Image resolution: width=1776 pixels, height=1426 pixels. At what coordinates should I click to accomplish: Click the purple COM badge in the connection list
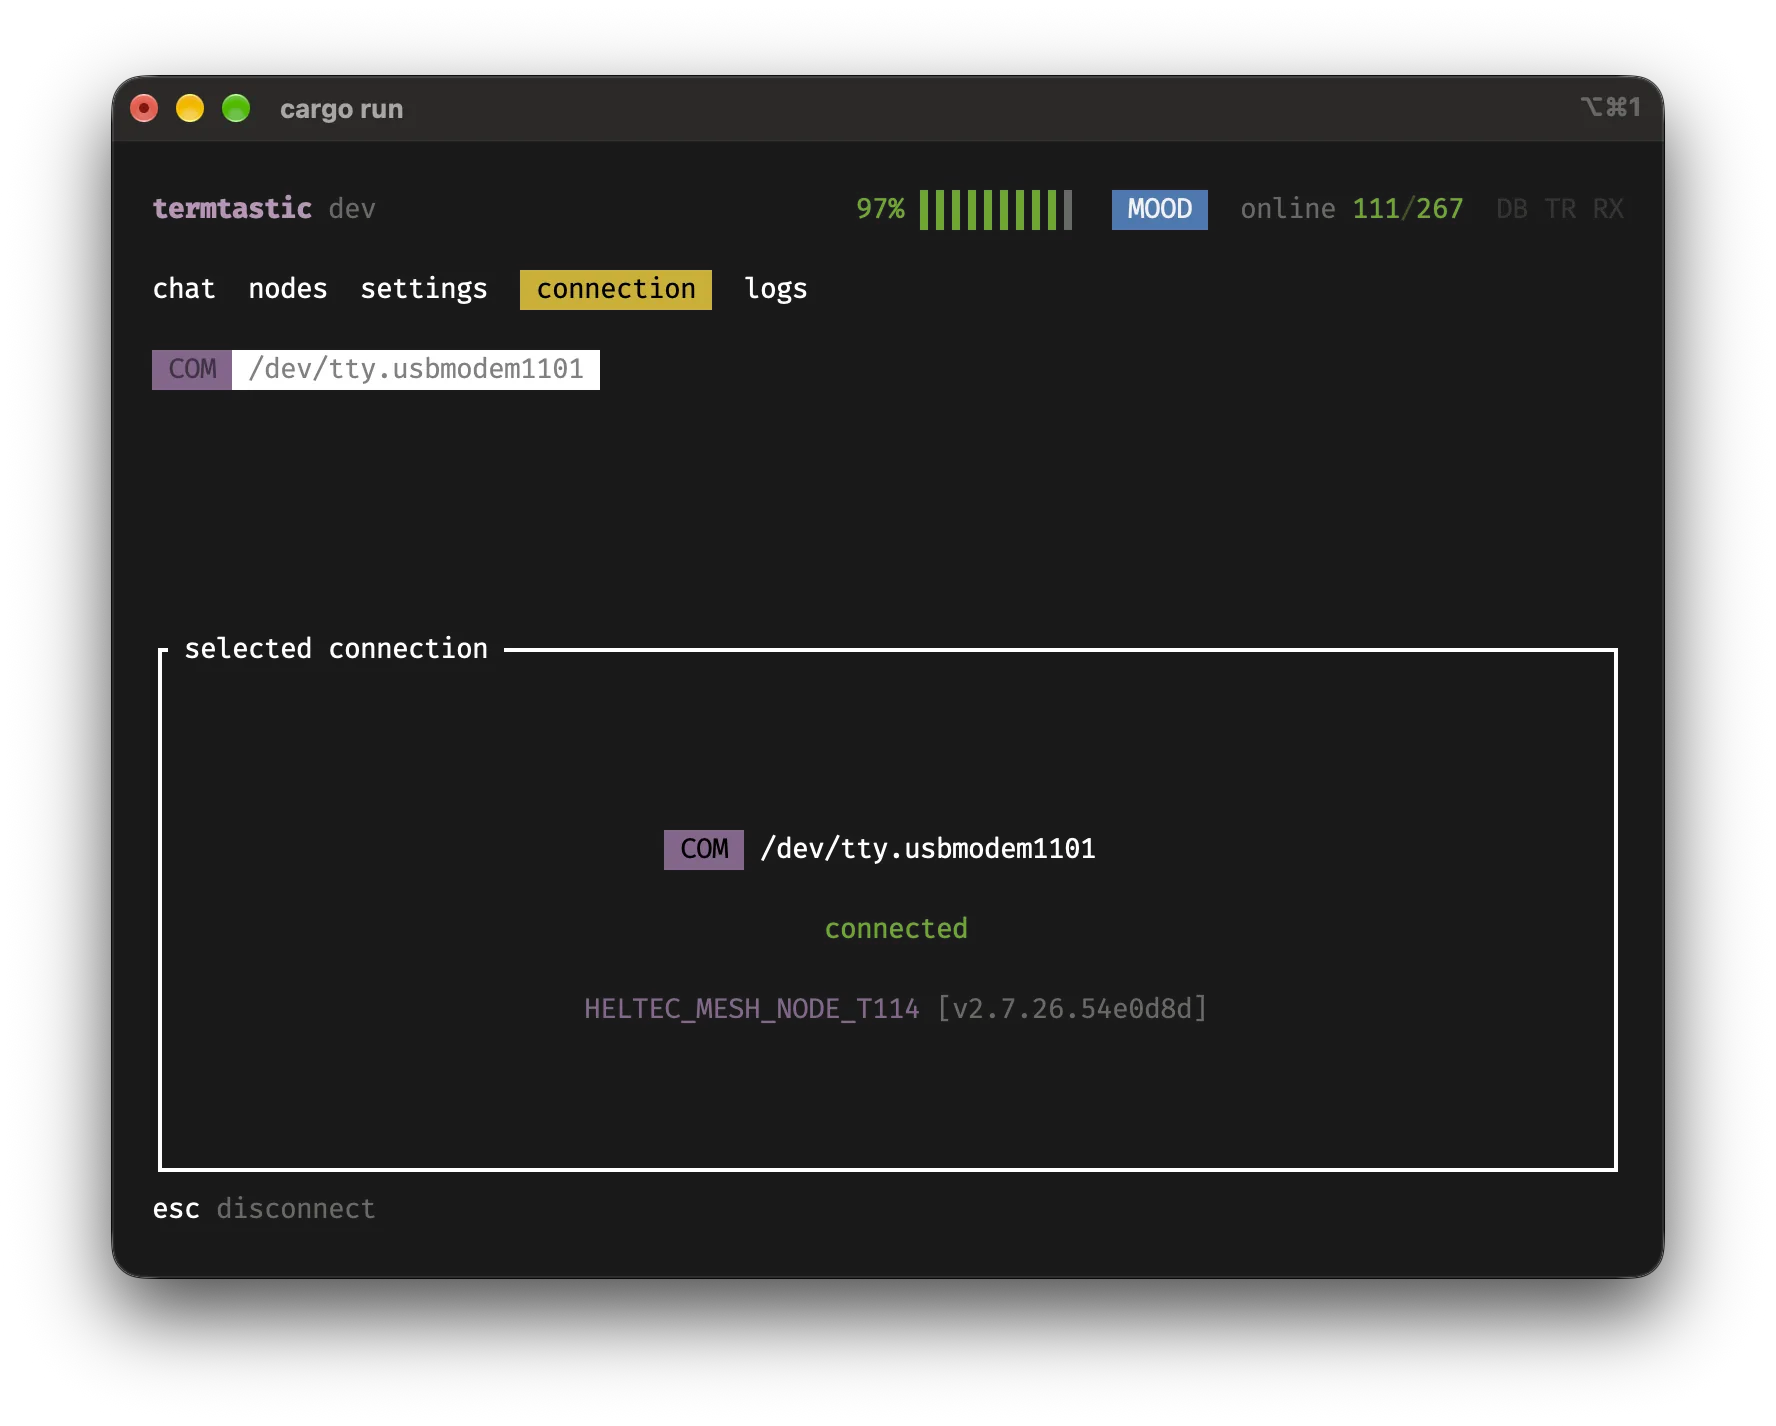point(192,369)
